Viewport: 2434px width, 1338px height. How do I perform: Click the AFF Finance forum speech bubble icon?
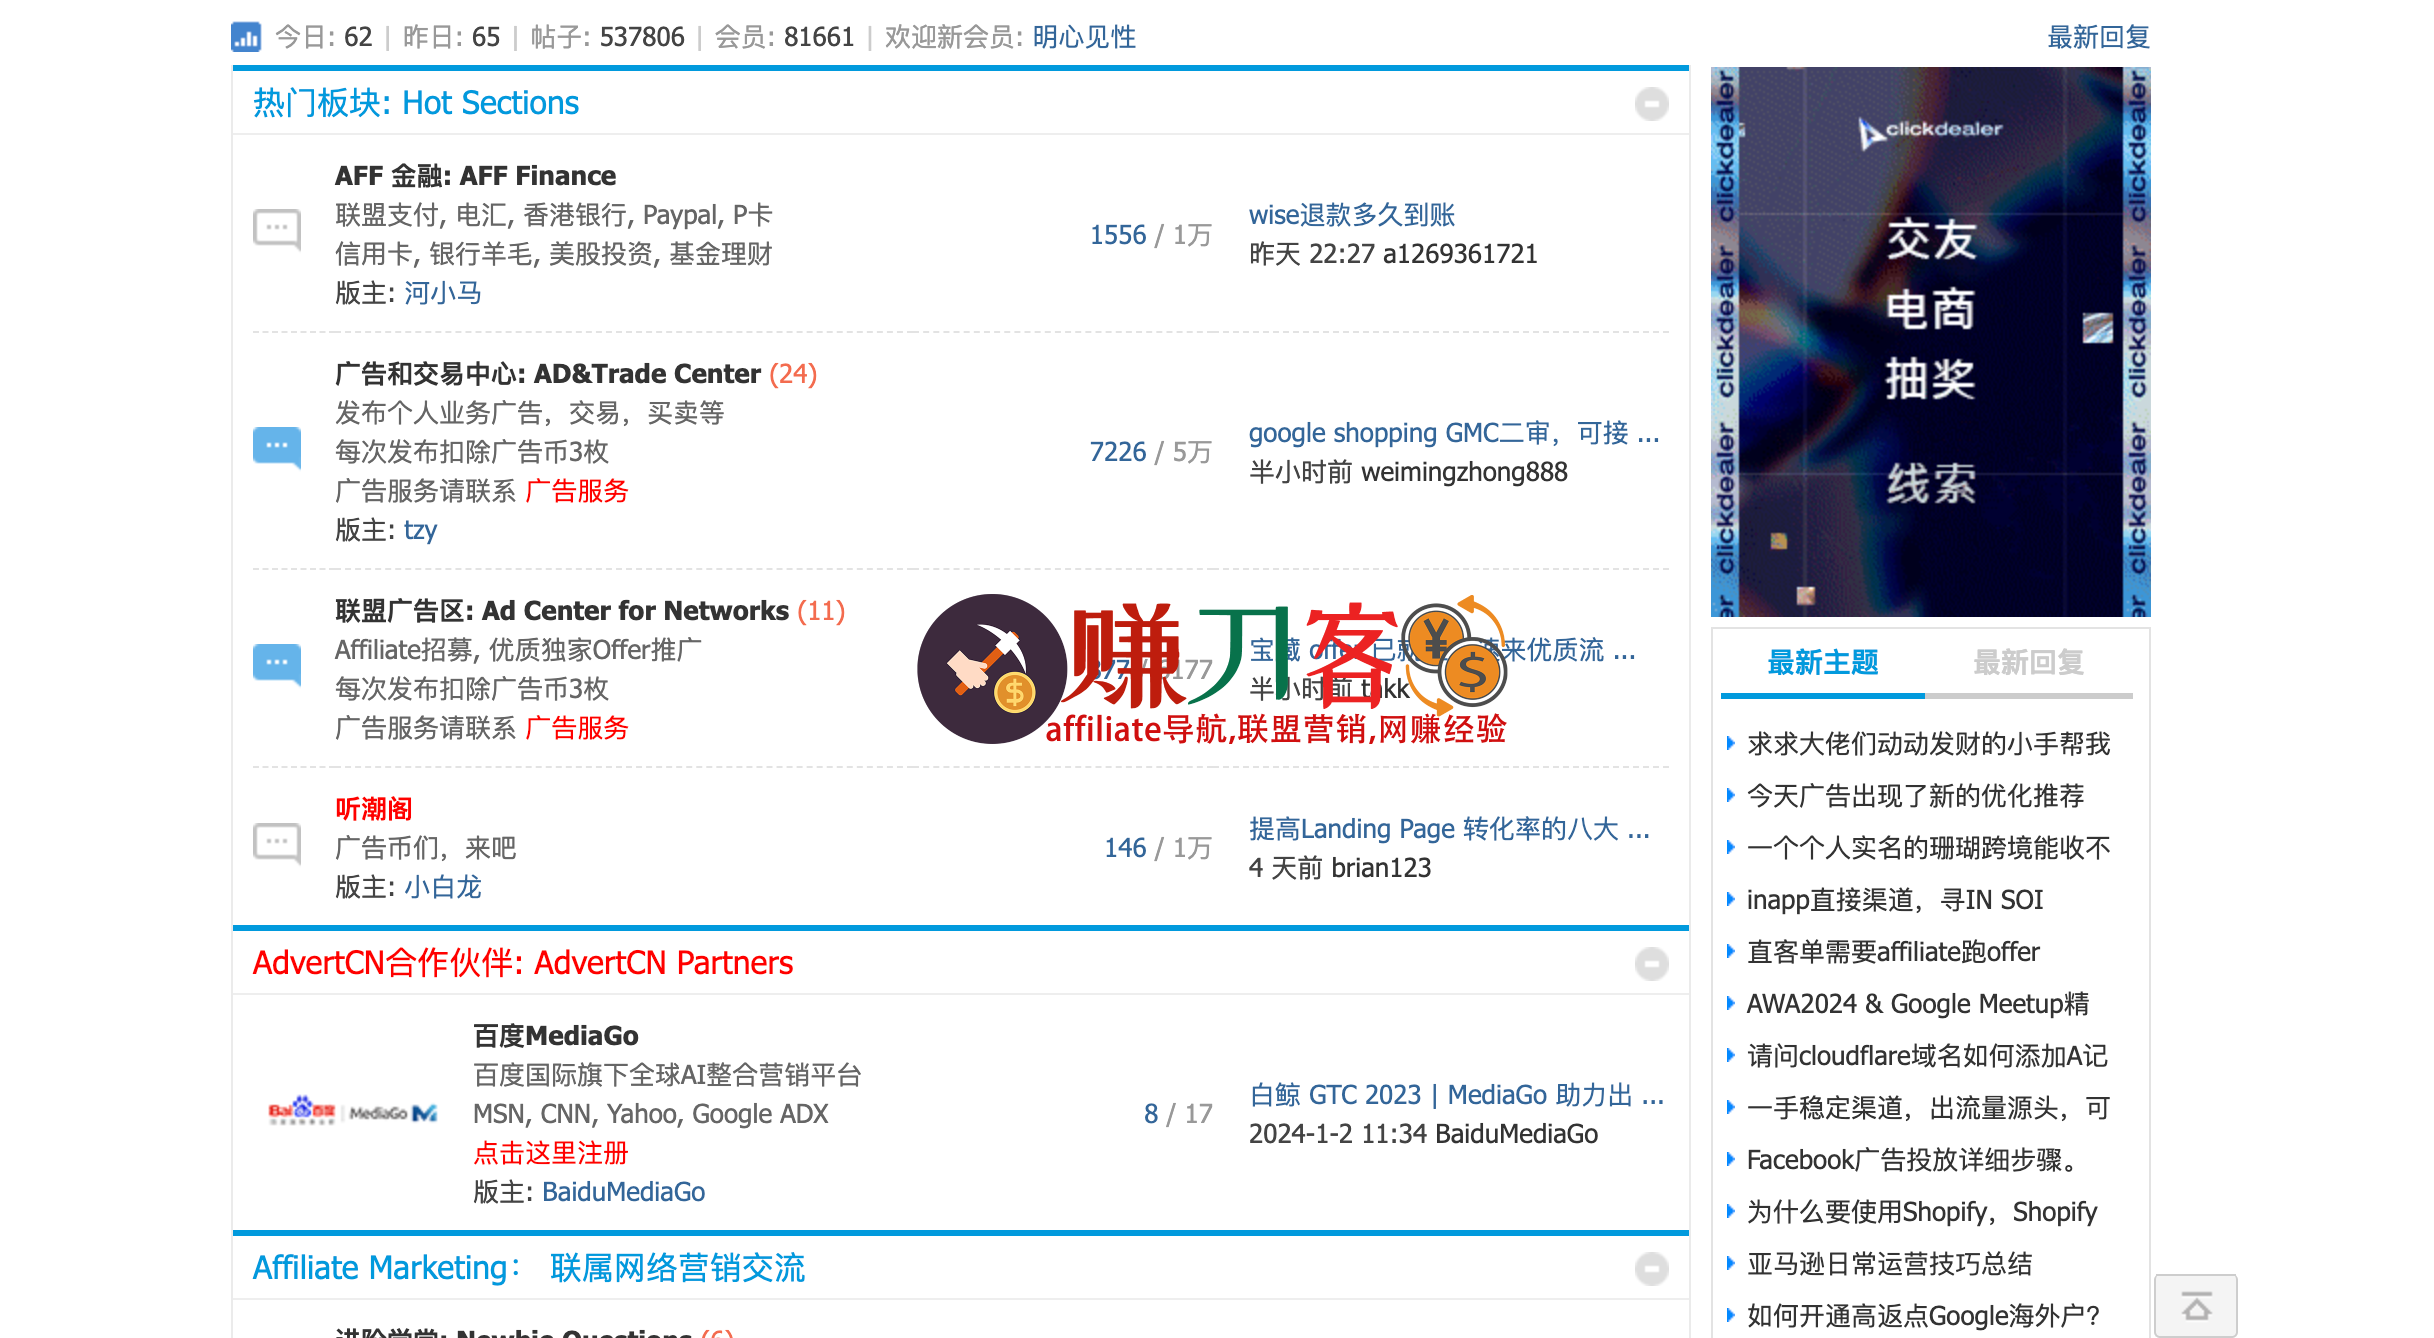(x=277, y=230)
